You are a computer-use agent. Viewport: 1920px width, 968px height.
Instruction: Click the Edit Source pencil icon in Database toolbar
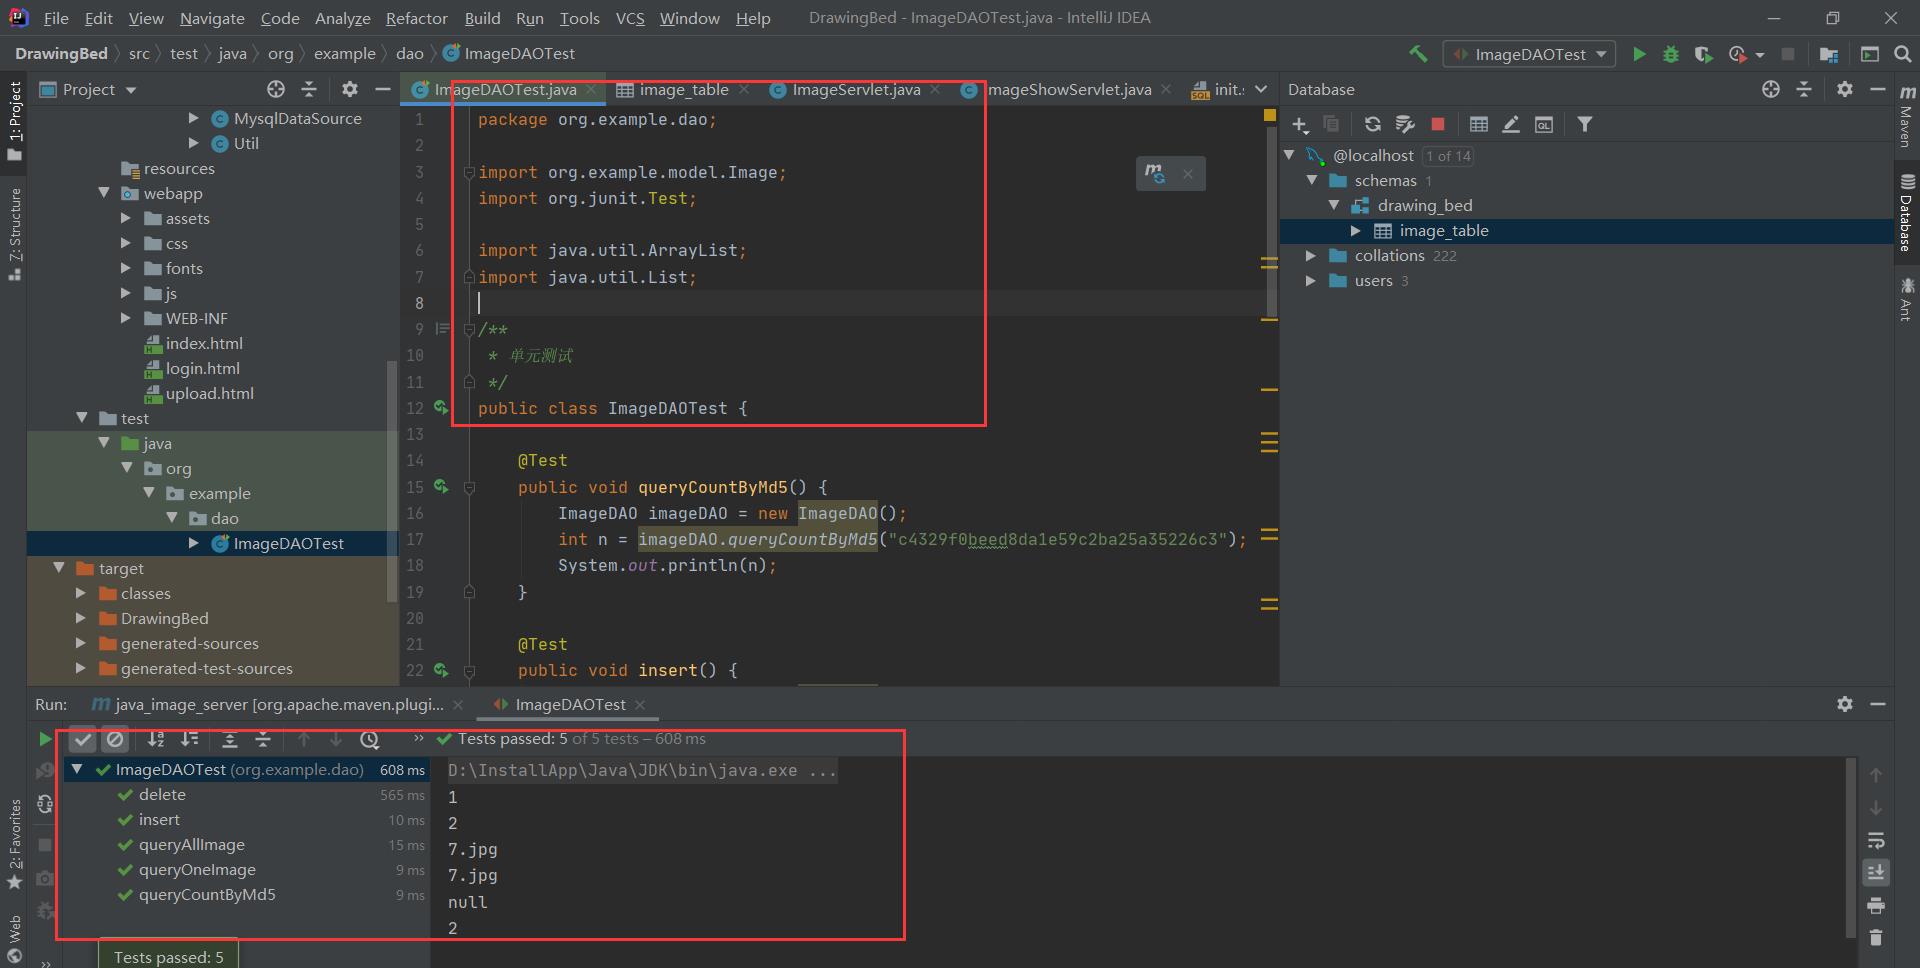1511,124
